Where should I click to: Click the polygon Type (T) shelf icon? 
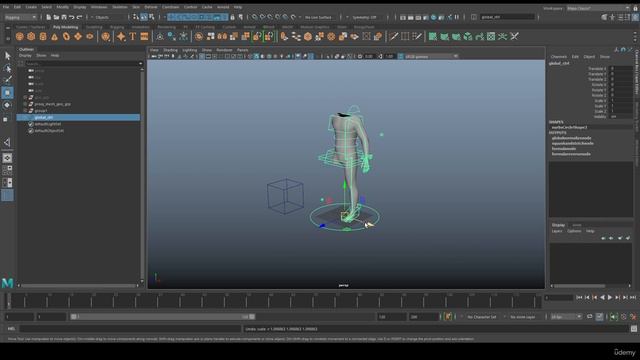[133, 37]
